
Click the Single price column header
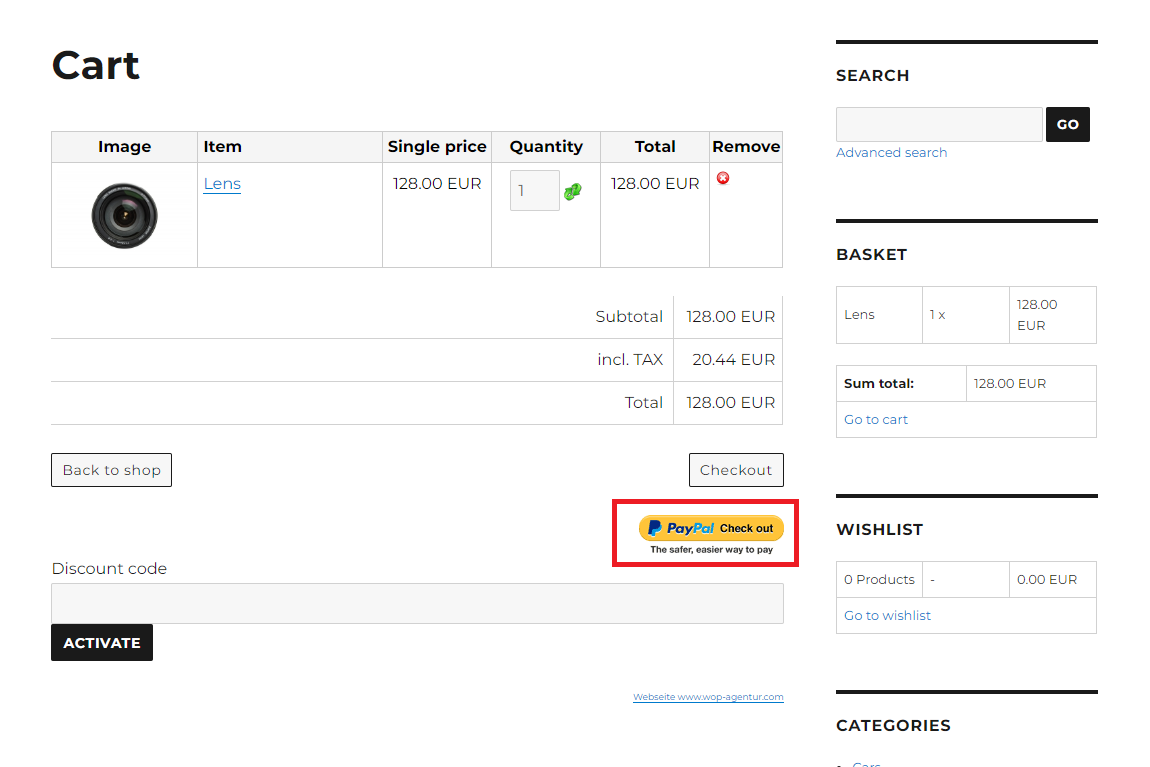pyautogui.click(x=437, y=147)
